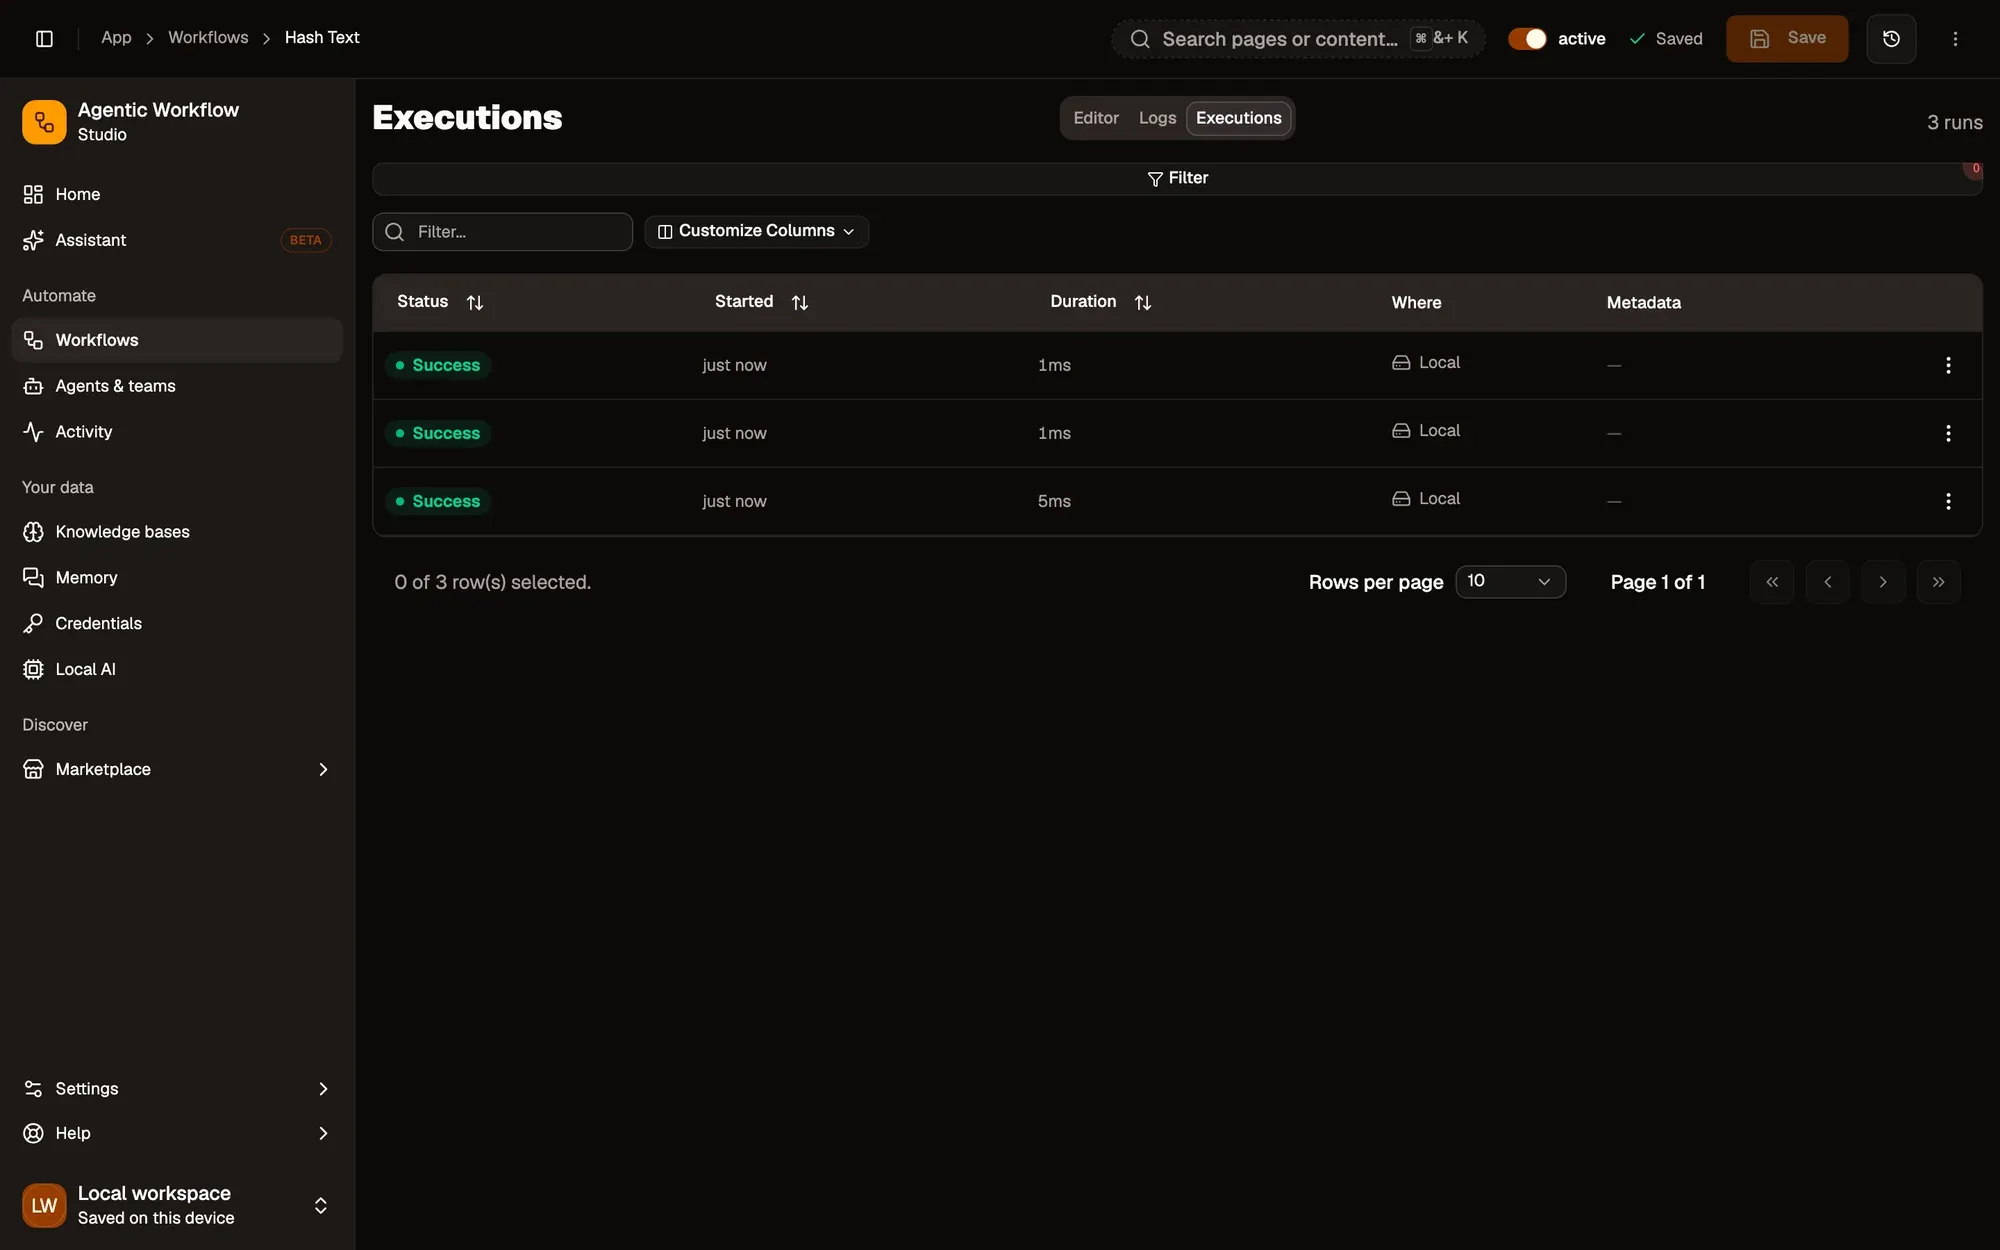Sort executions by Started time

point(761,302)
